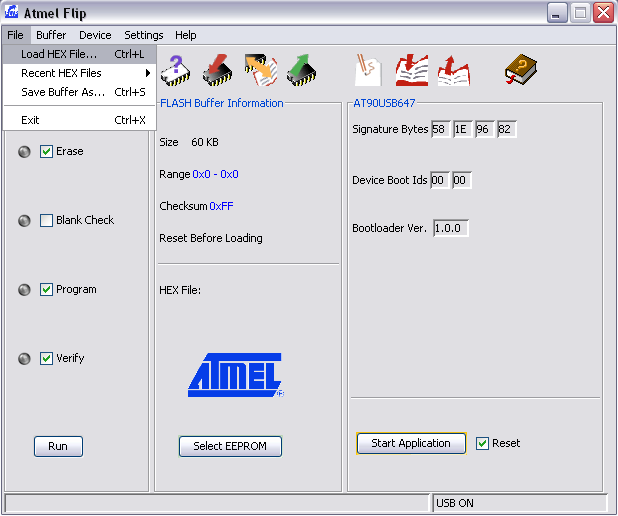The height and width of the screenshot is (516, 618).
Task: Click the Edit Buffer toolbar icon
Action: (x=368, y=70)
